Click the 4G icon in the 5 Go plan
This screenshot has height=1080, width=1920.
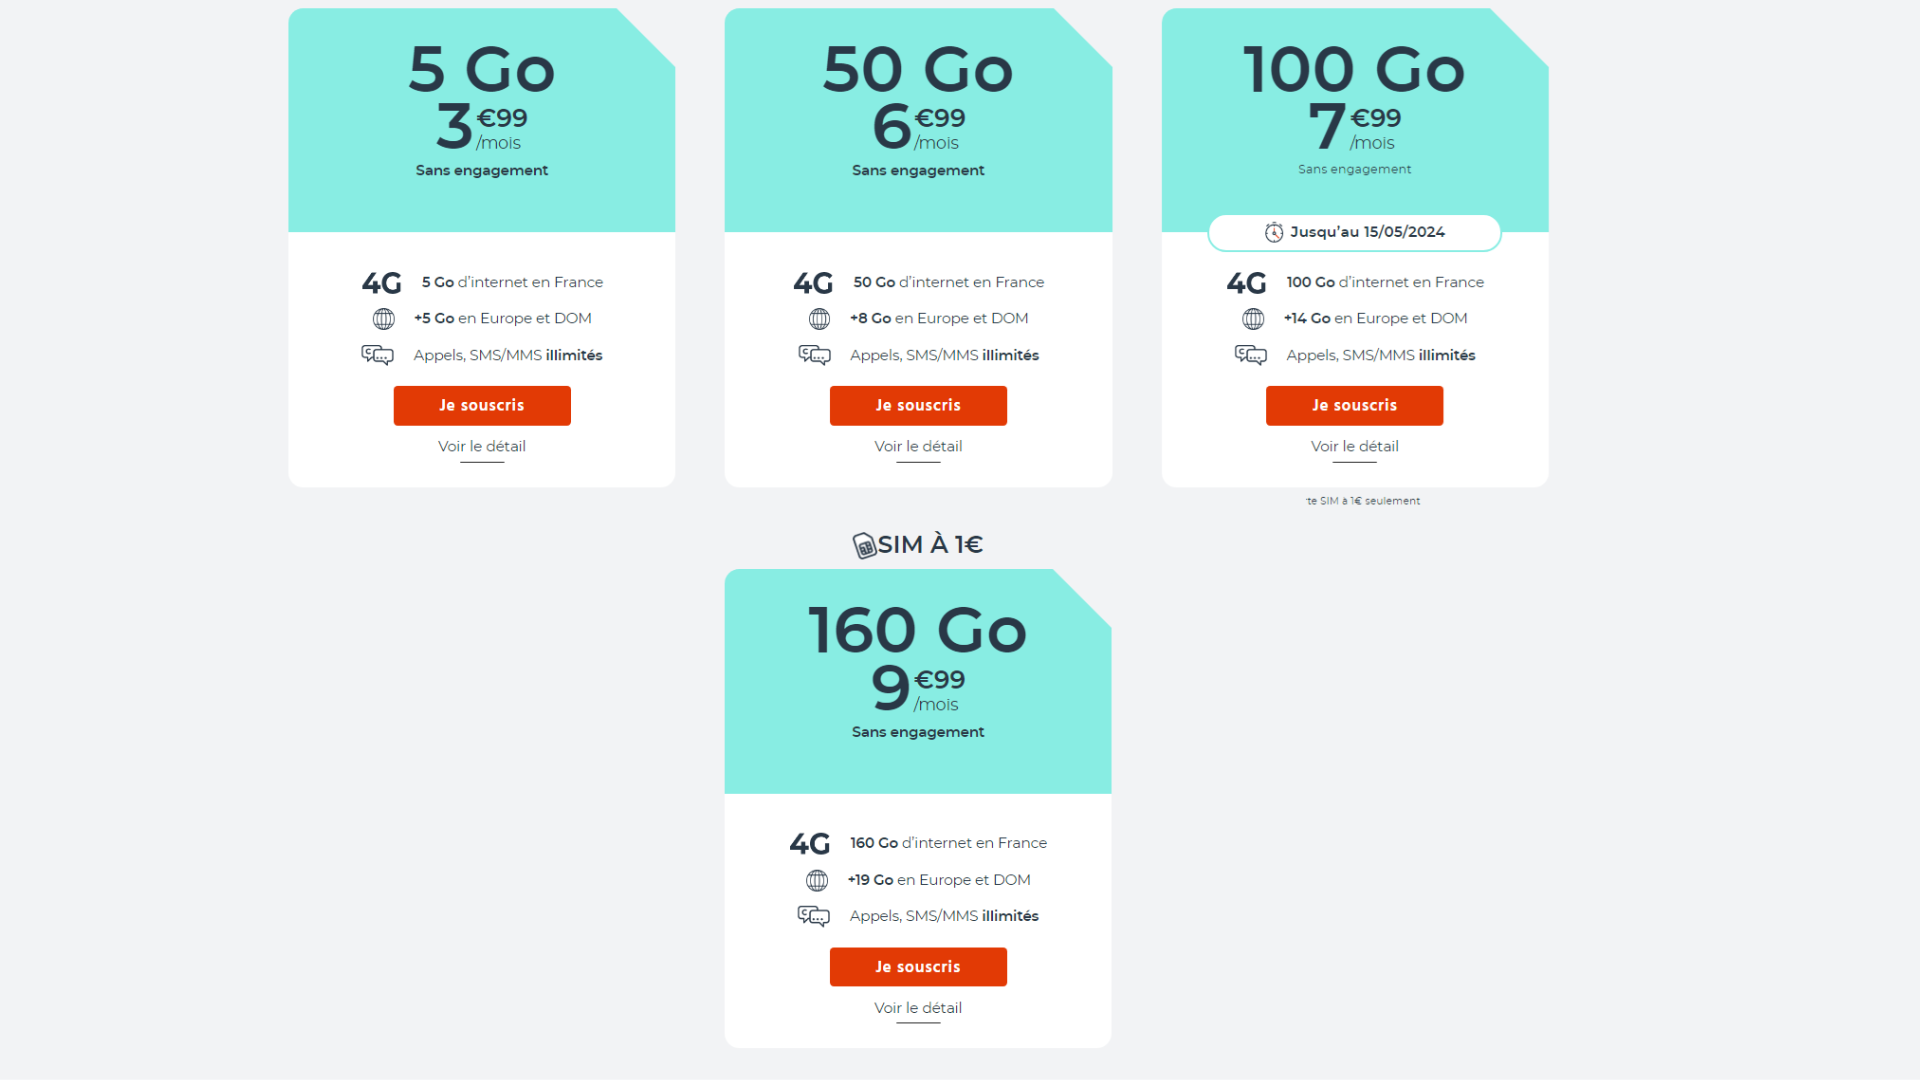pos(381,283)
